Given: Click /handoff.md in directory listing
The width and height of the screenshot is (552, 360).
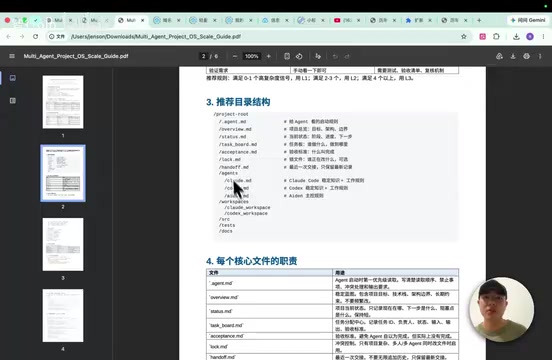Looking at the screenshot, I should point(234,167).
